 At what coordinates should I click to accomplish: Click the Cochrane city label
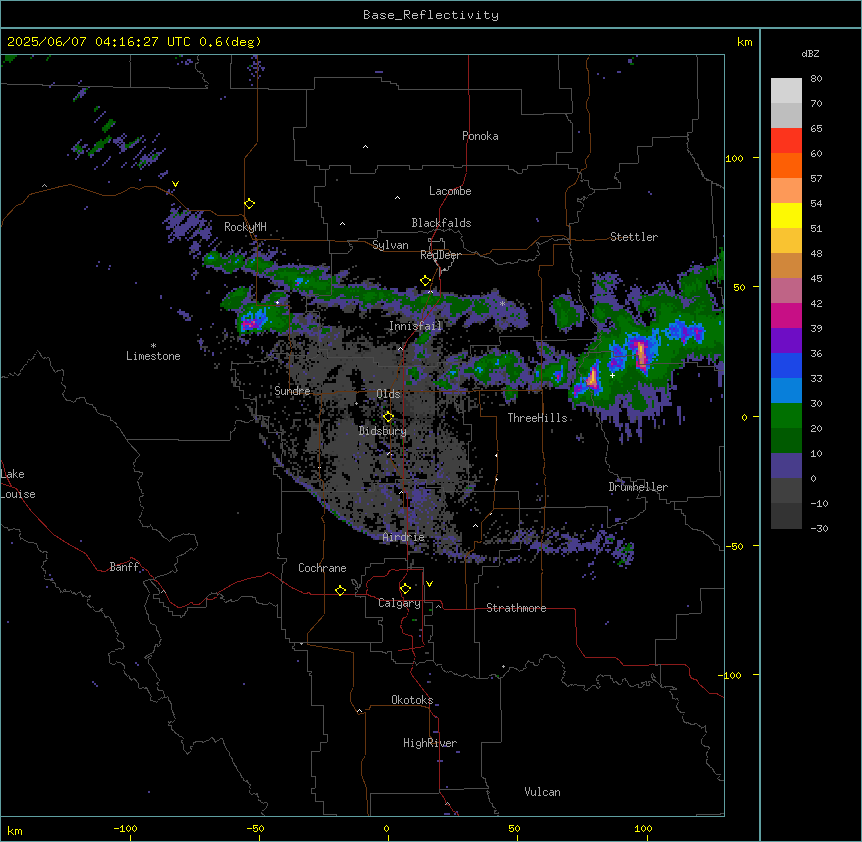pos(322,568)
